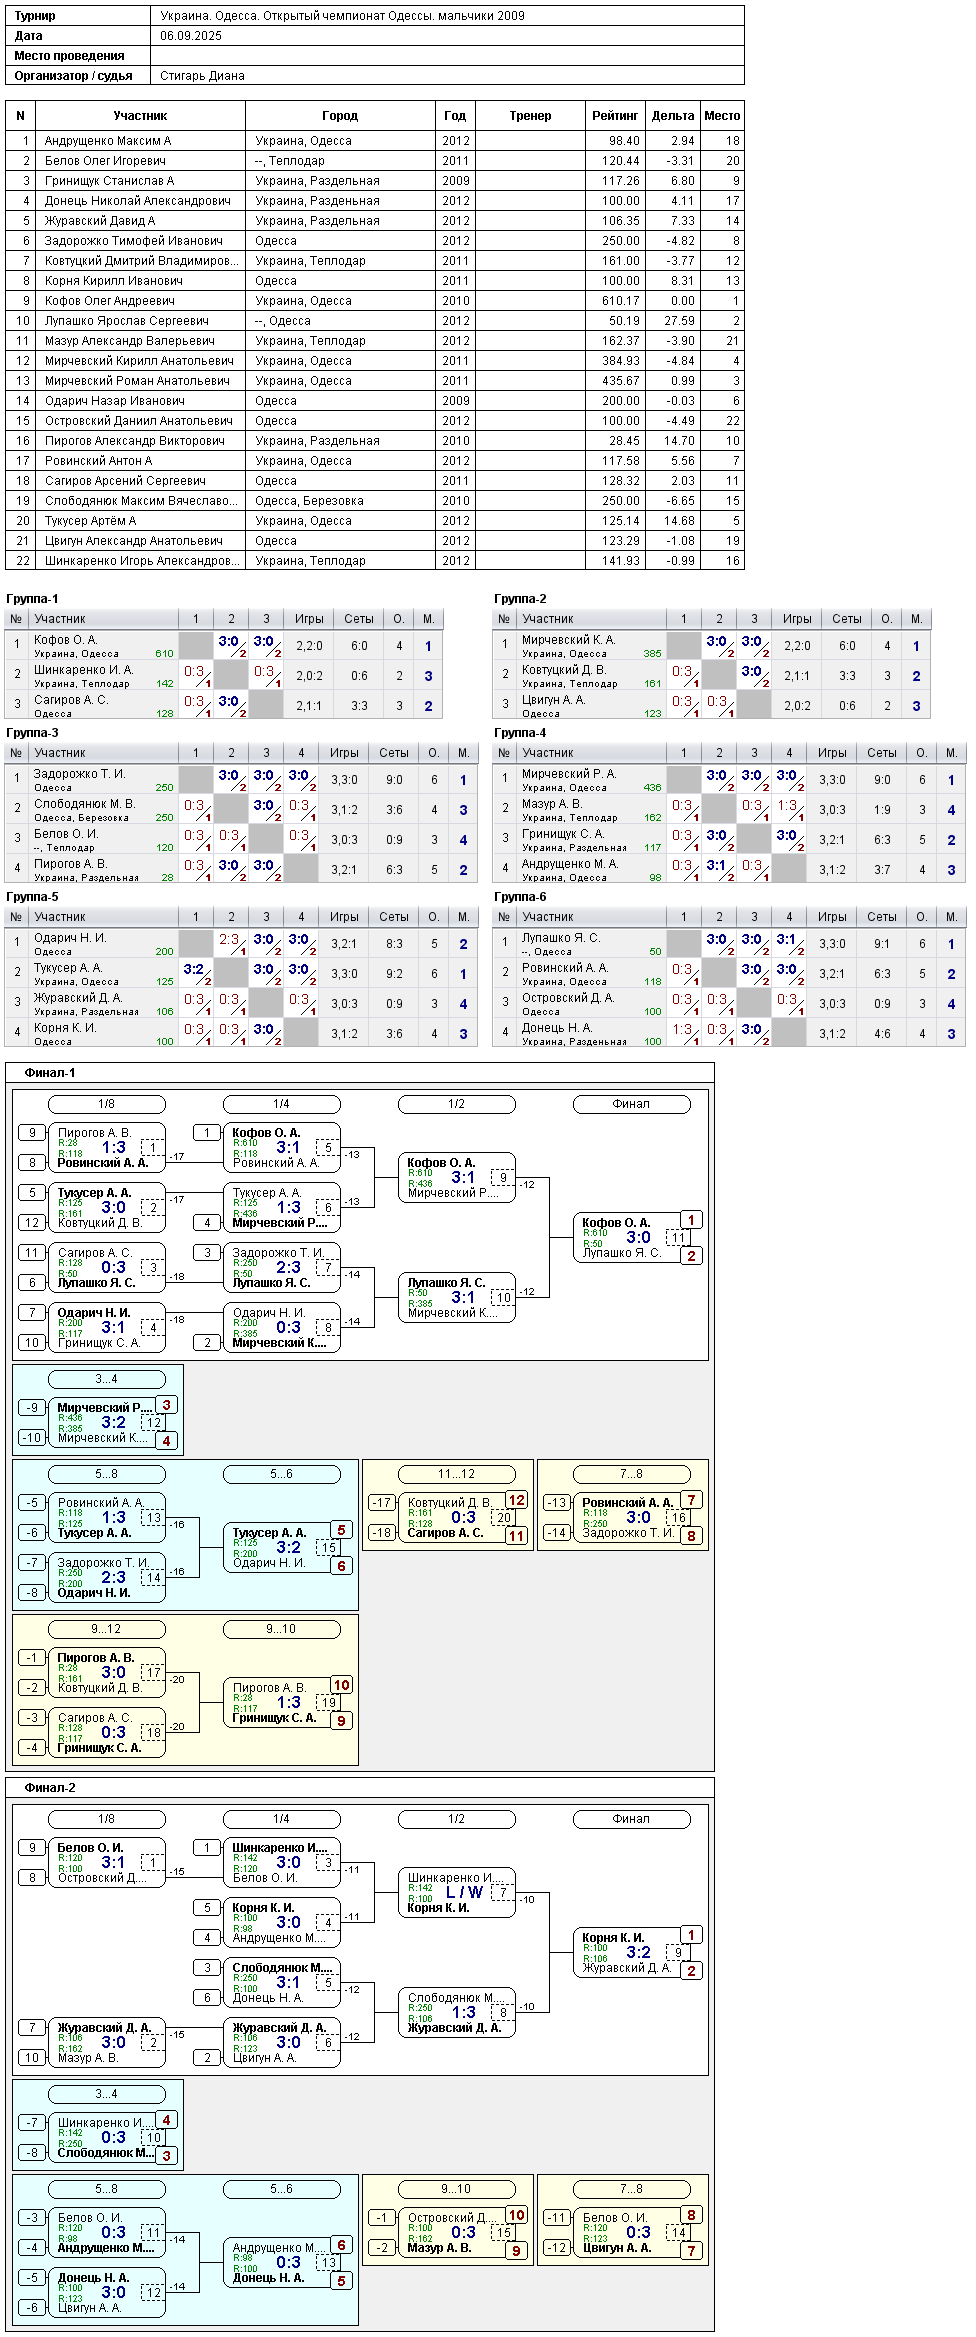The width and height of the screenshot is (976, 2337).
Task: Select the Финал-1 section header
Action: coord(50,1073)
